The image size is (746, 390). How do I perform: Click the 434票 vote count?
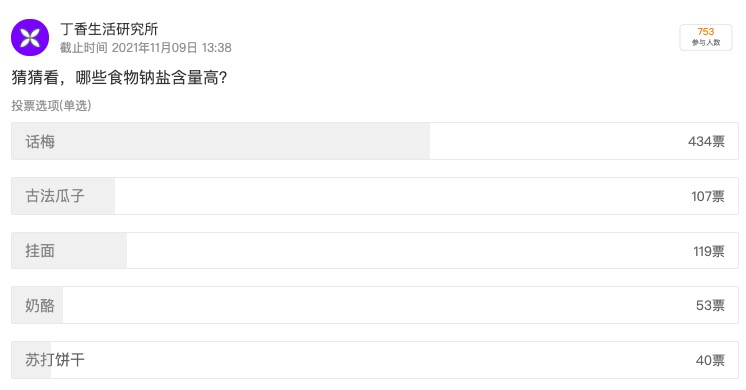(706, 141)
